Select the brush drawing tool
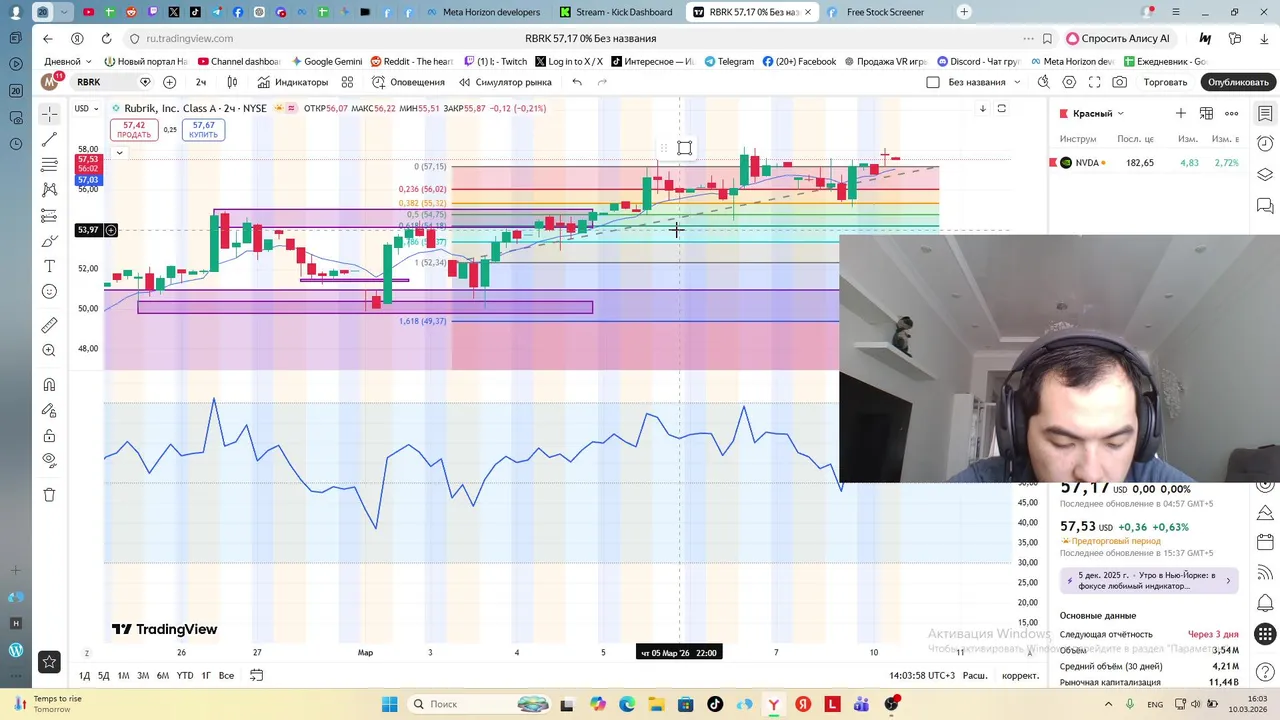 point(49,241)
